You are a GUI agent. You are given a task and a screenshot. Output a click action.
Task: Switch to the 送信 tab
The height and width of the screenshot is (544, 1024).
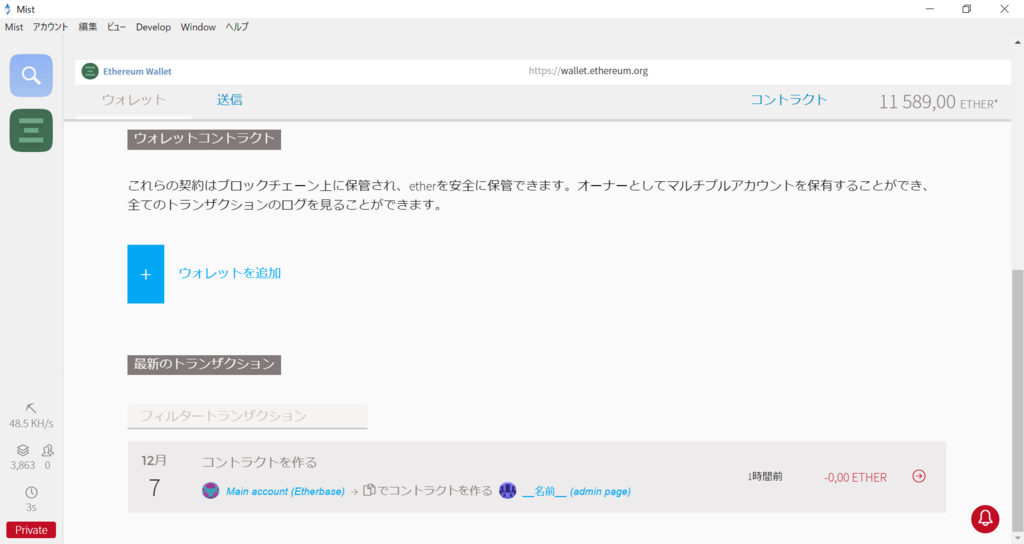pos(230,100)
